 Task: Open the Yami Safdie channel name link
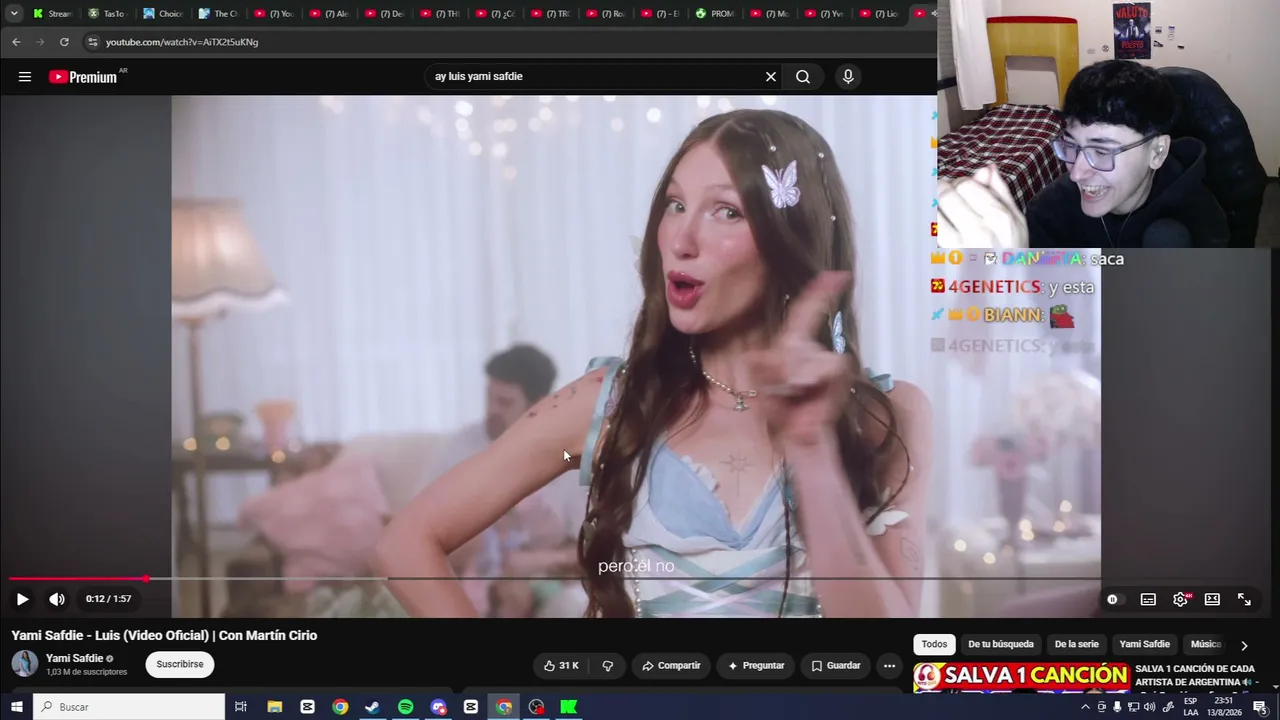coord(75,658)
